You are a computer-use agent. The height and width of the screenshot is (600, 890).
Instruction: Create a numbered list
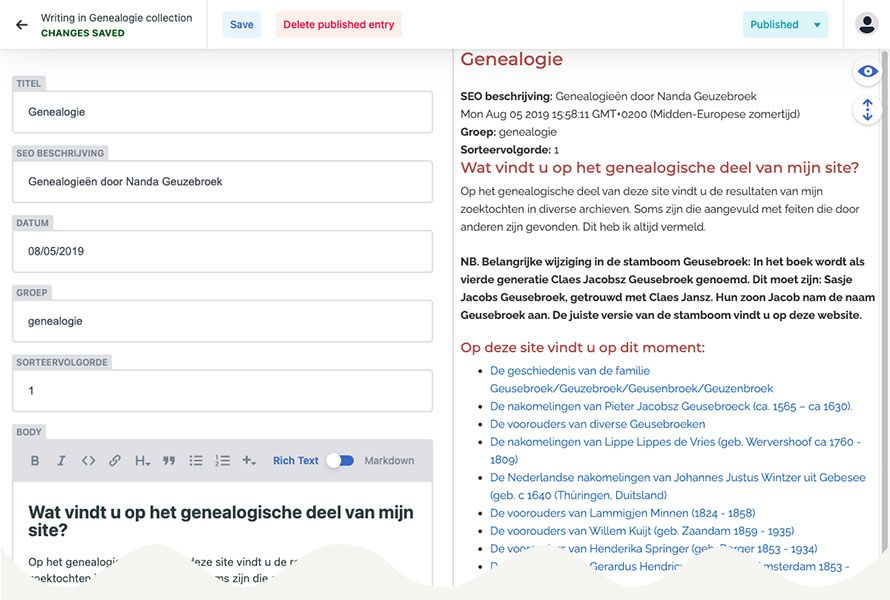222,460
